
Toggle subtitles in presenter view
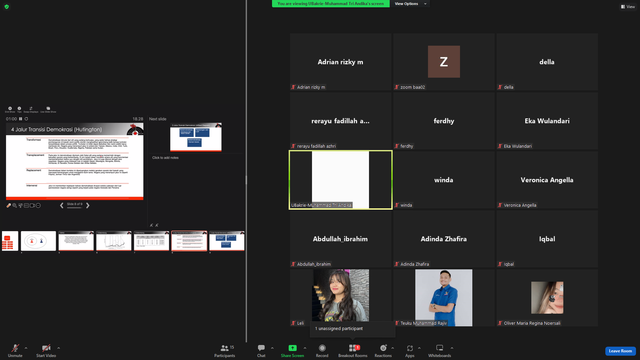(32, 206)
